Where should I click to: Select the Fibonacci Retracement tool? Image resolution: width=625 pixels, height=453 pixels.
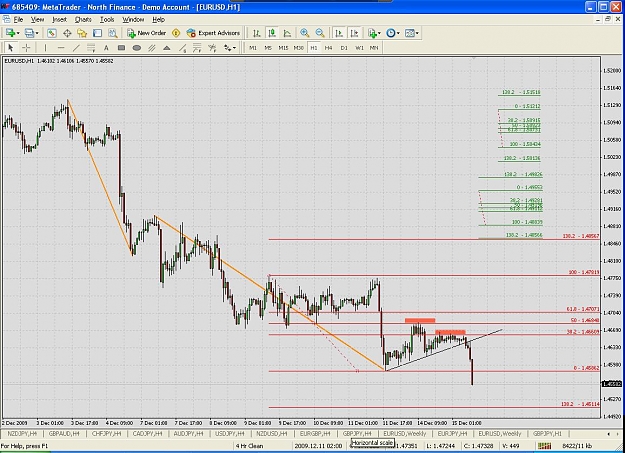point(197,48)
